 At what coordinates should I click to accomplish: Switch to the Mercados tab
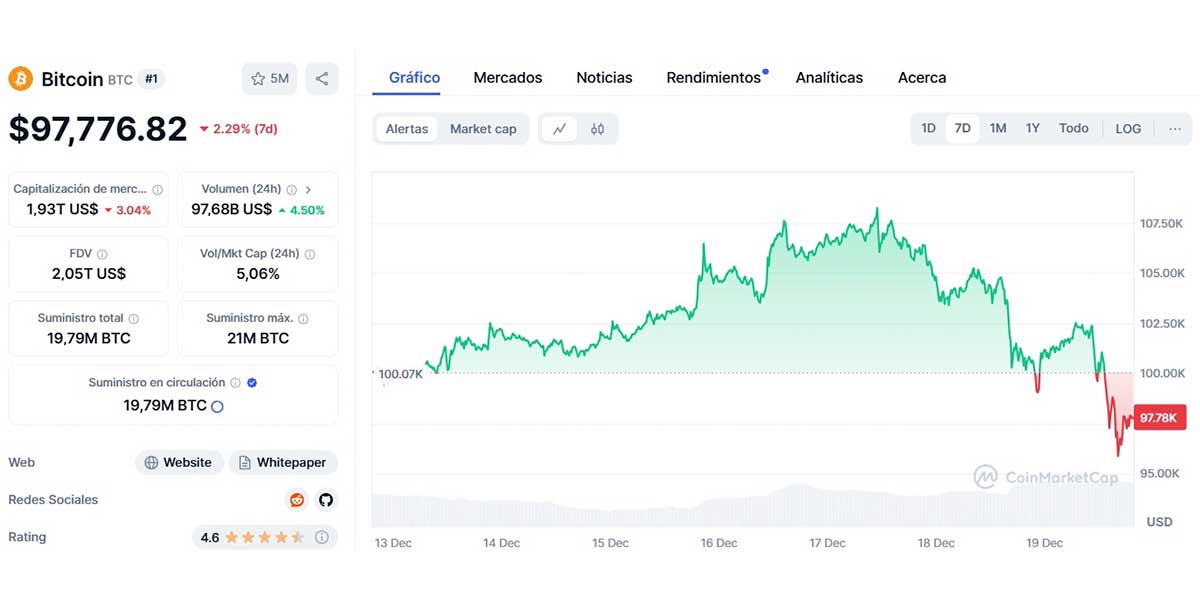click(508, 78)
